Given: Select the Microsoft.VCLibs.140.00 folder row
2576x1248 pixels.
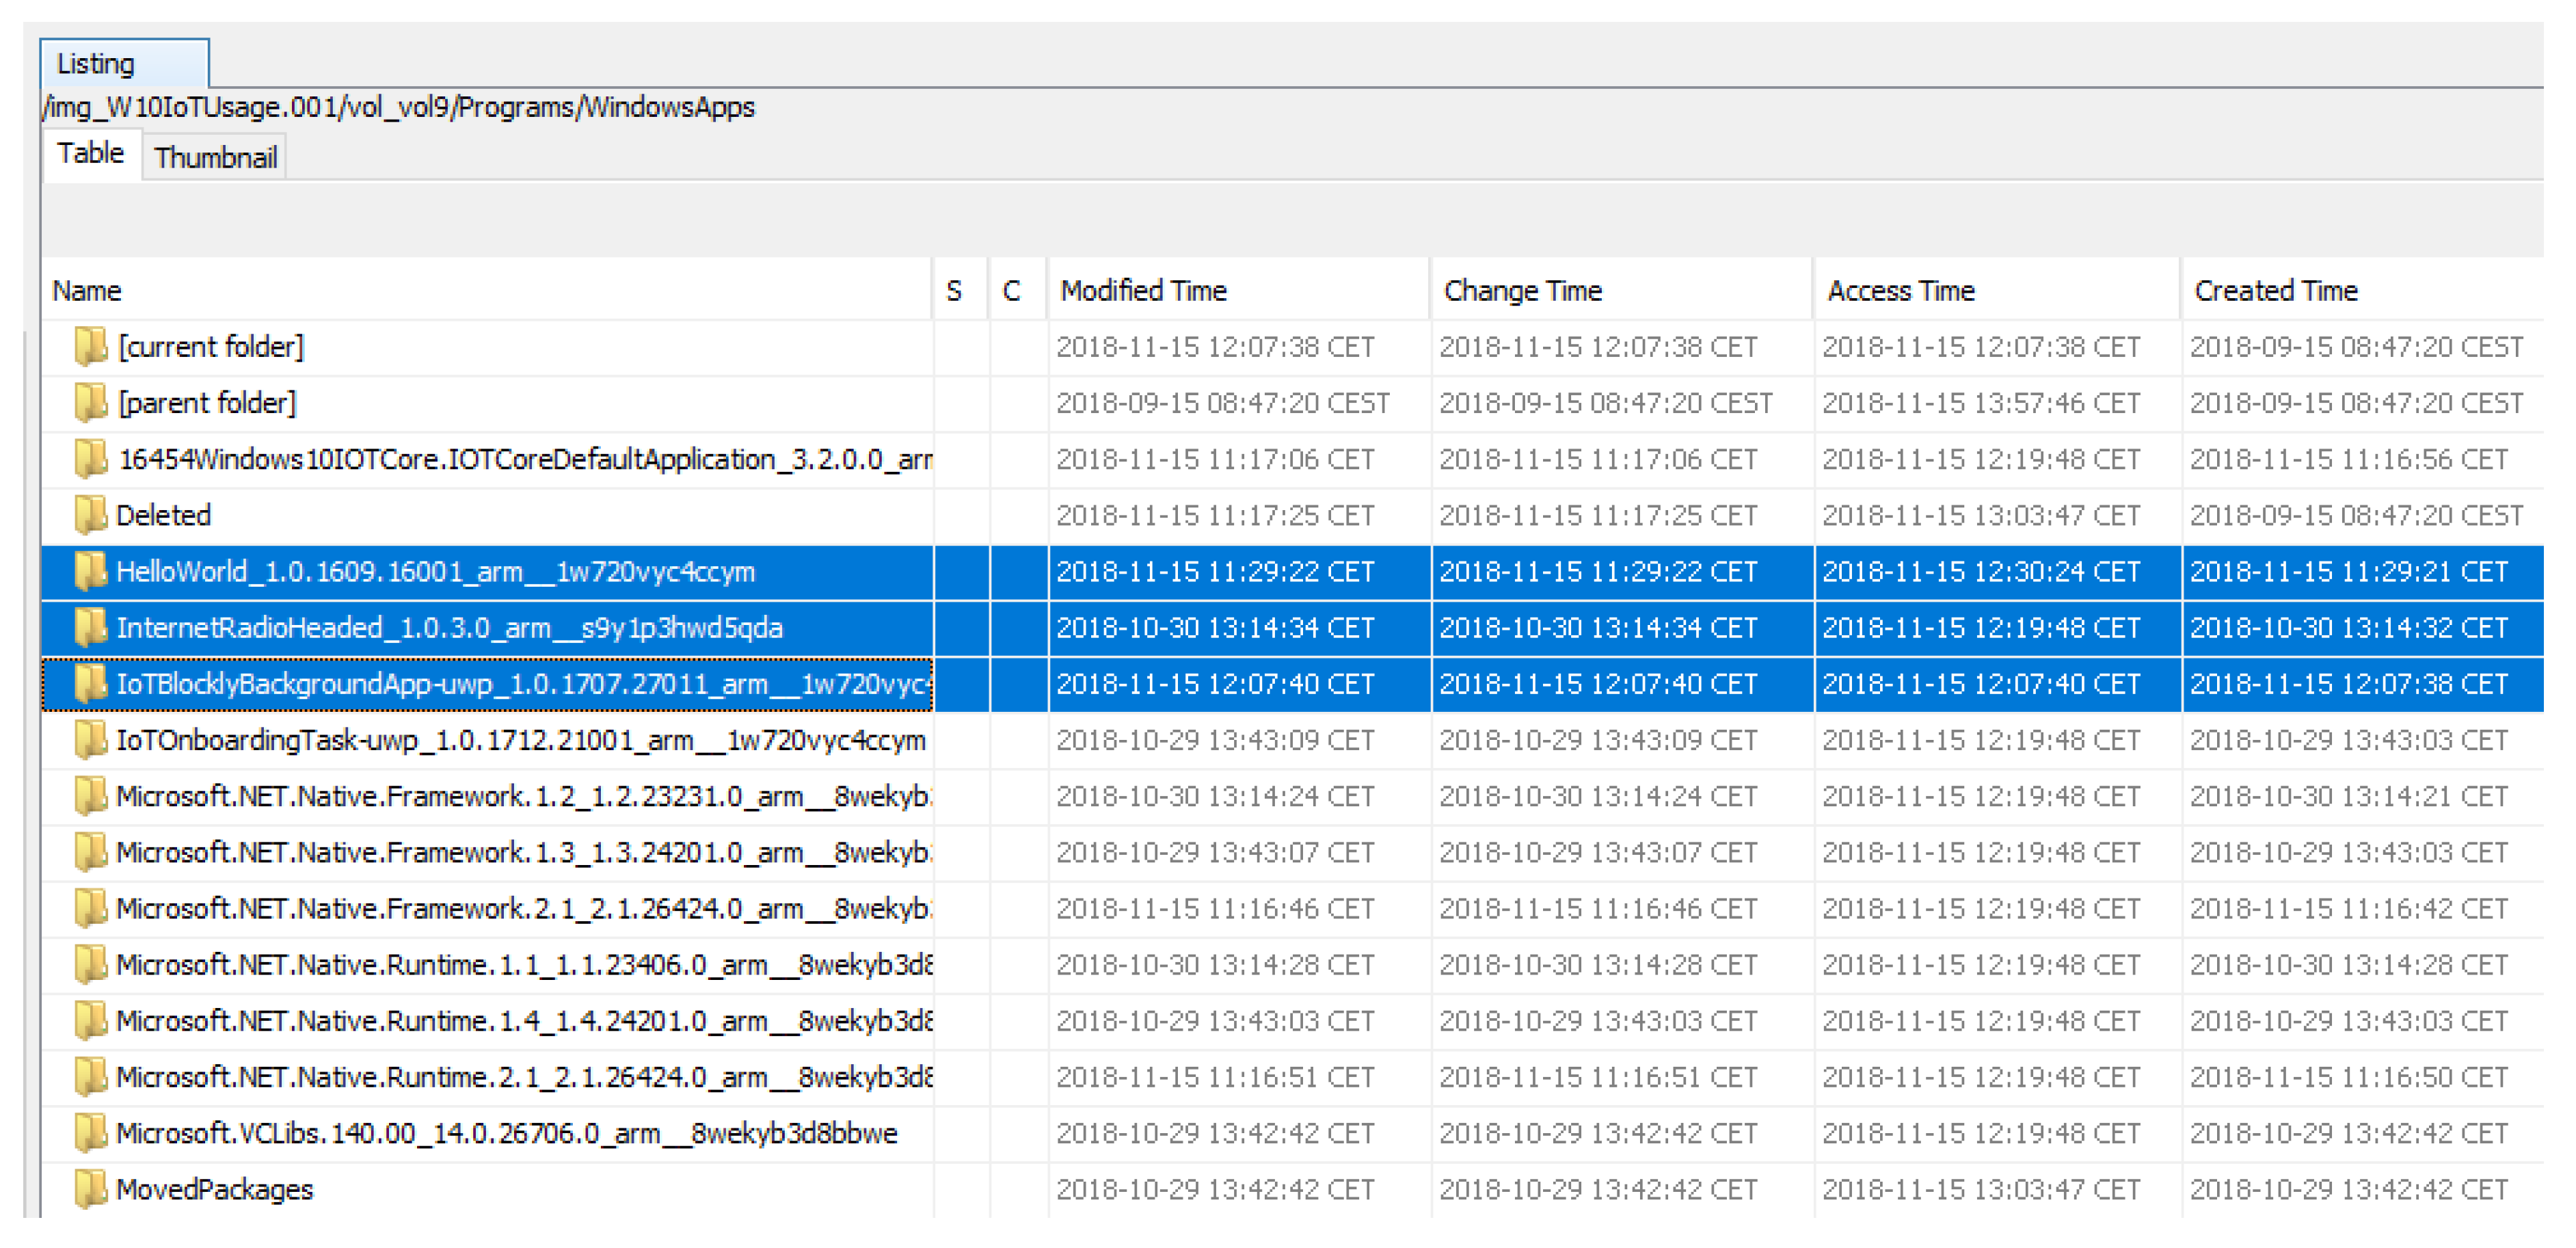Looking at the screenshot, I should coord(506,1133).
